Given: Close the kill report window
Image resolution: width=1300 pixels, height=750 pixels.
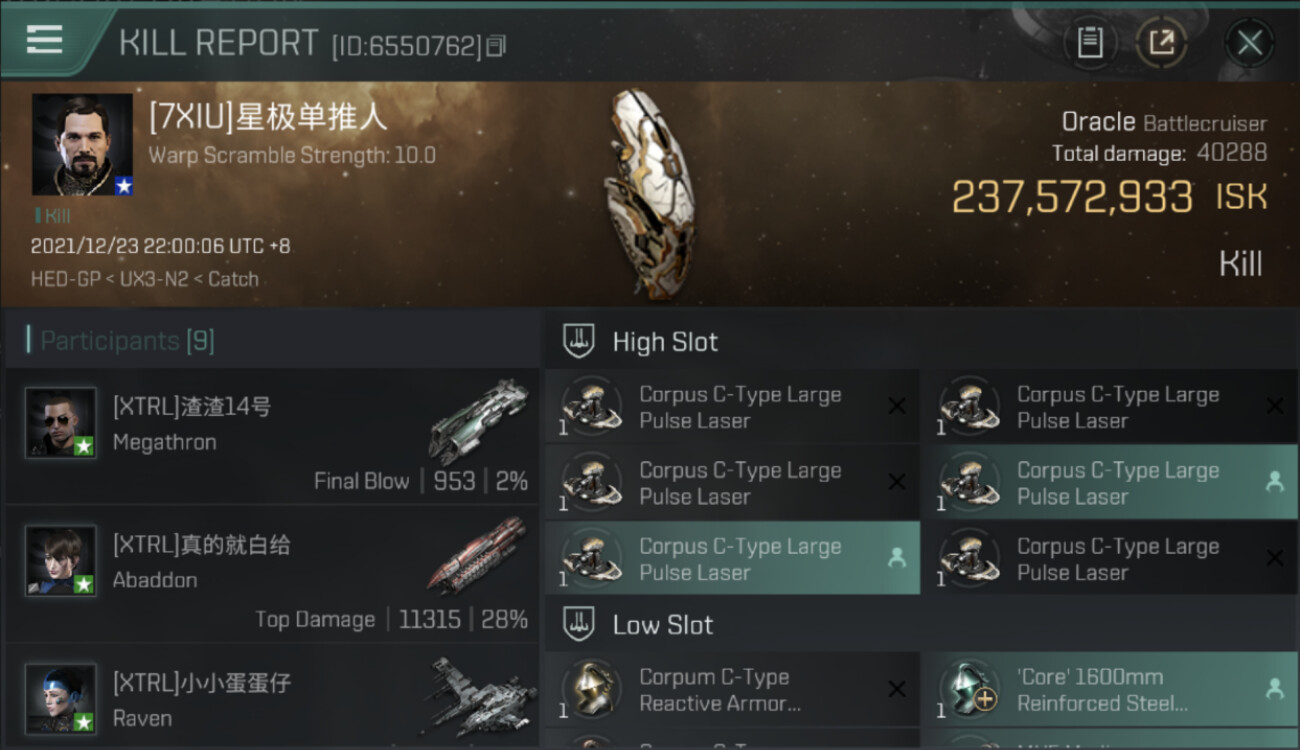Looking at the screenshot, I should pos(1250,43).
